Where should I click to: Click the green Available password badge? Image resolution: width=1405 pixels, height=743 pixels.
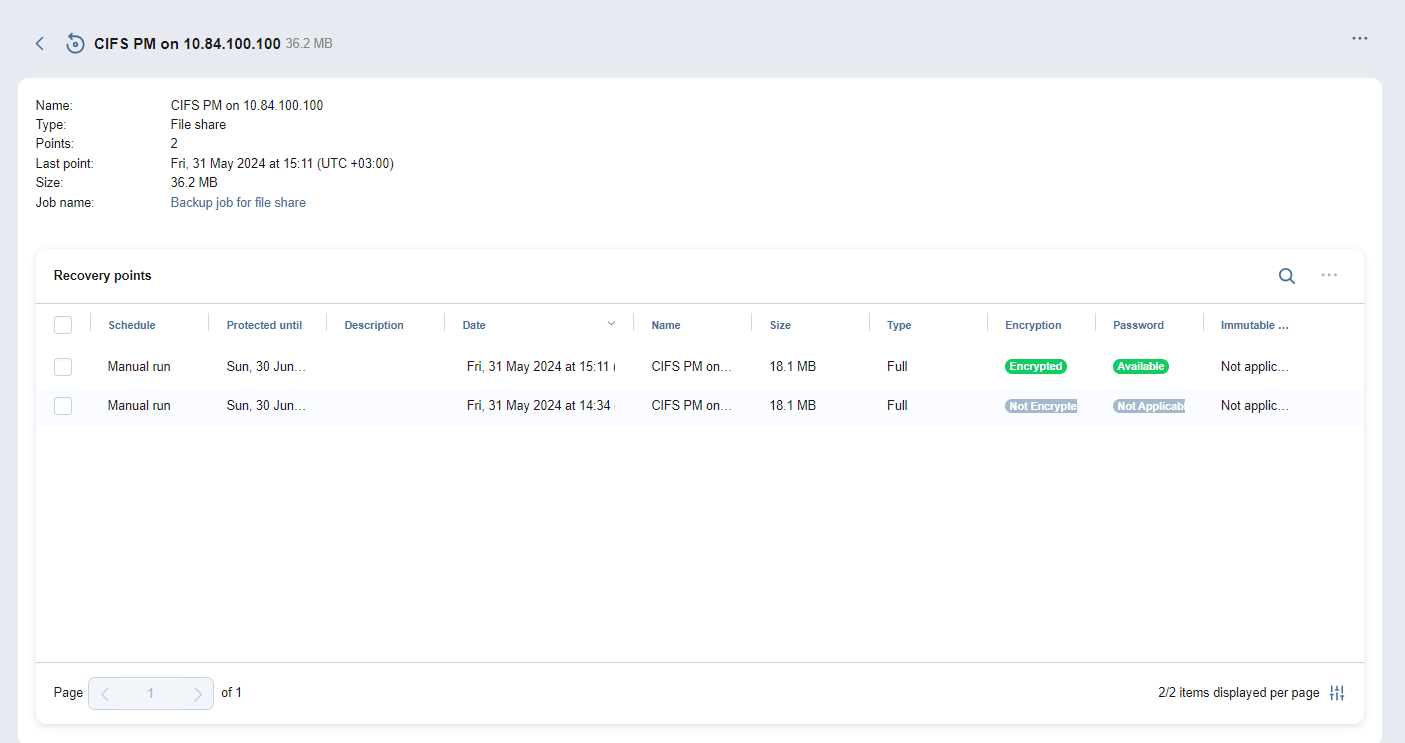coord(1140,367)
